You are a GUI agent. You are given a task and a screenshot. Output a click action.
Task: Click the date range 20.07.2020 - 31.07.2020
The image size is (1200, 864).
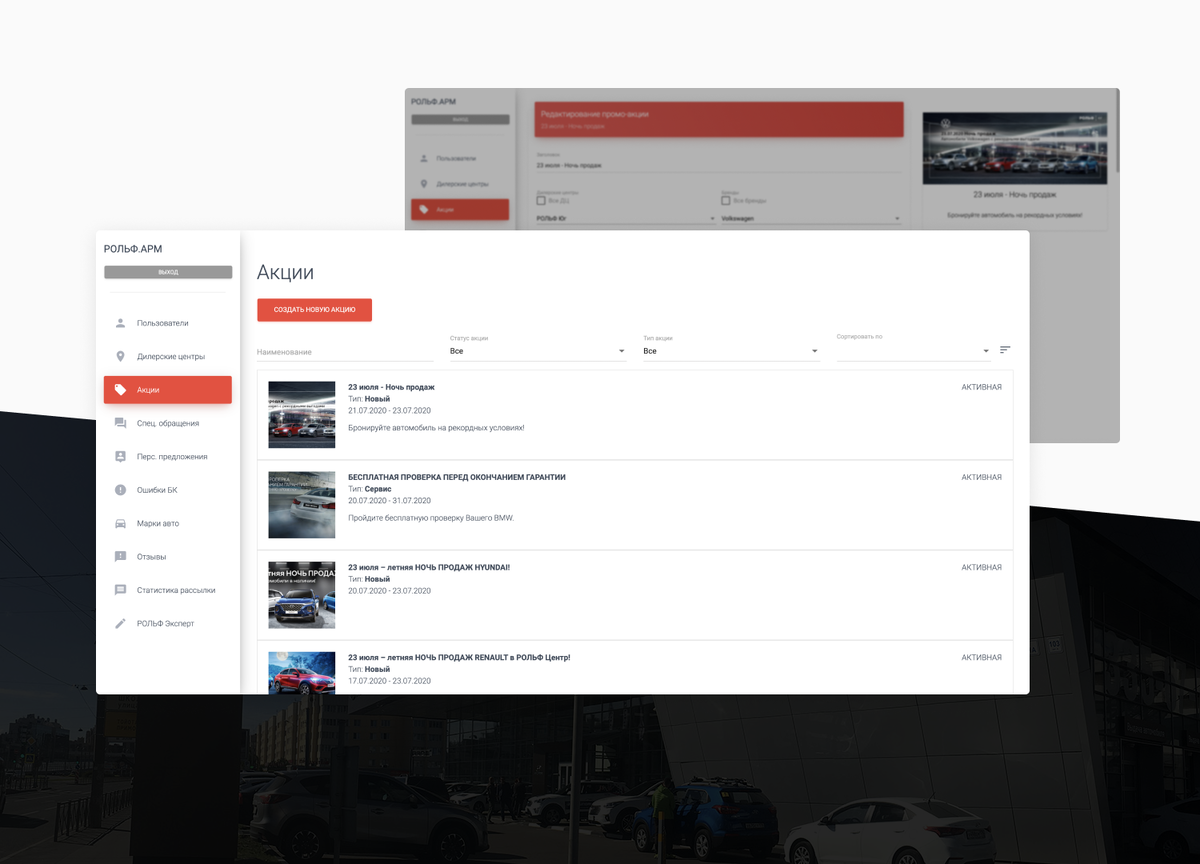click(x=389, y=500)
